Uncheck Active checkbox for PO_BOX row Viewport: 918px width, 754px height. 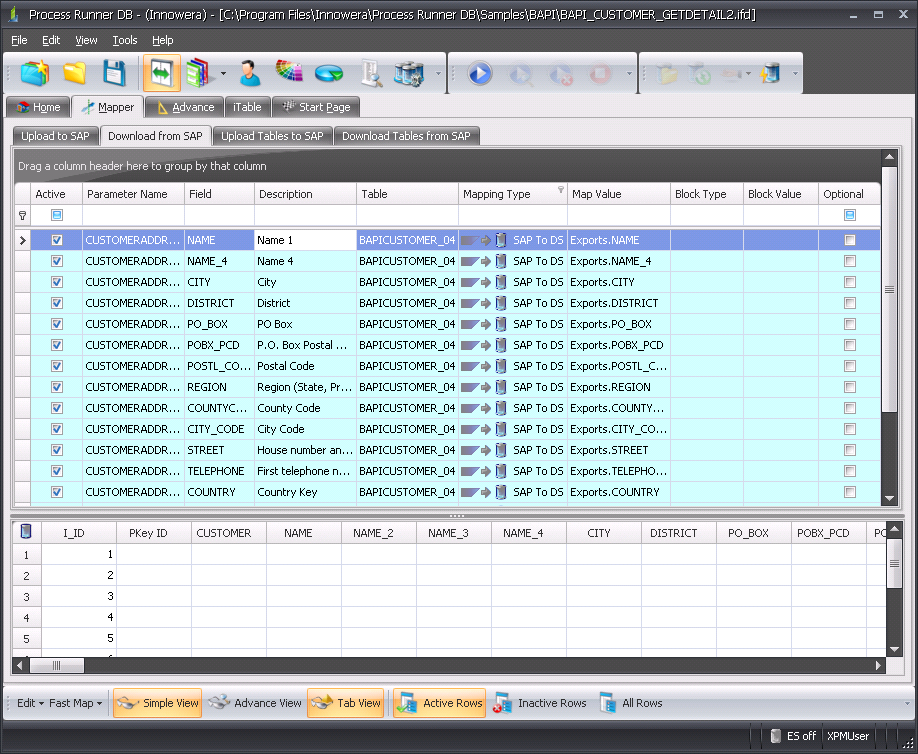[x=57, y=324]
